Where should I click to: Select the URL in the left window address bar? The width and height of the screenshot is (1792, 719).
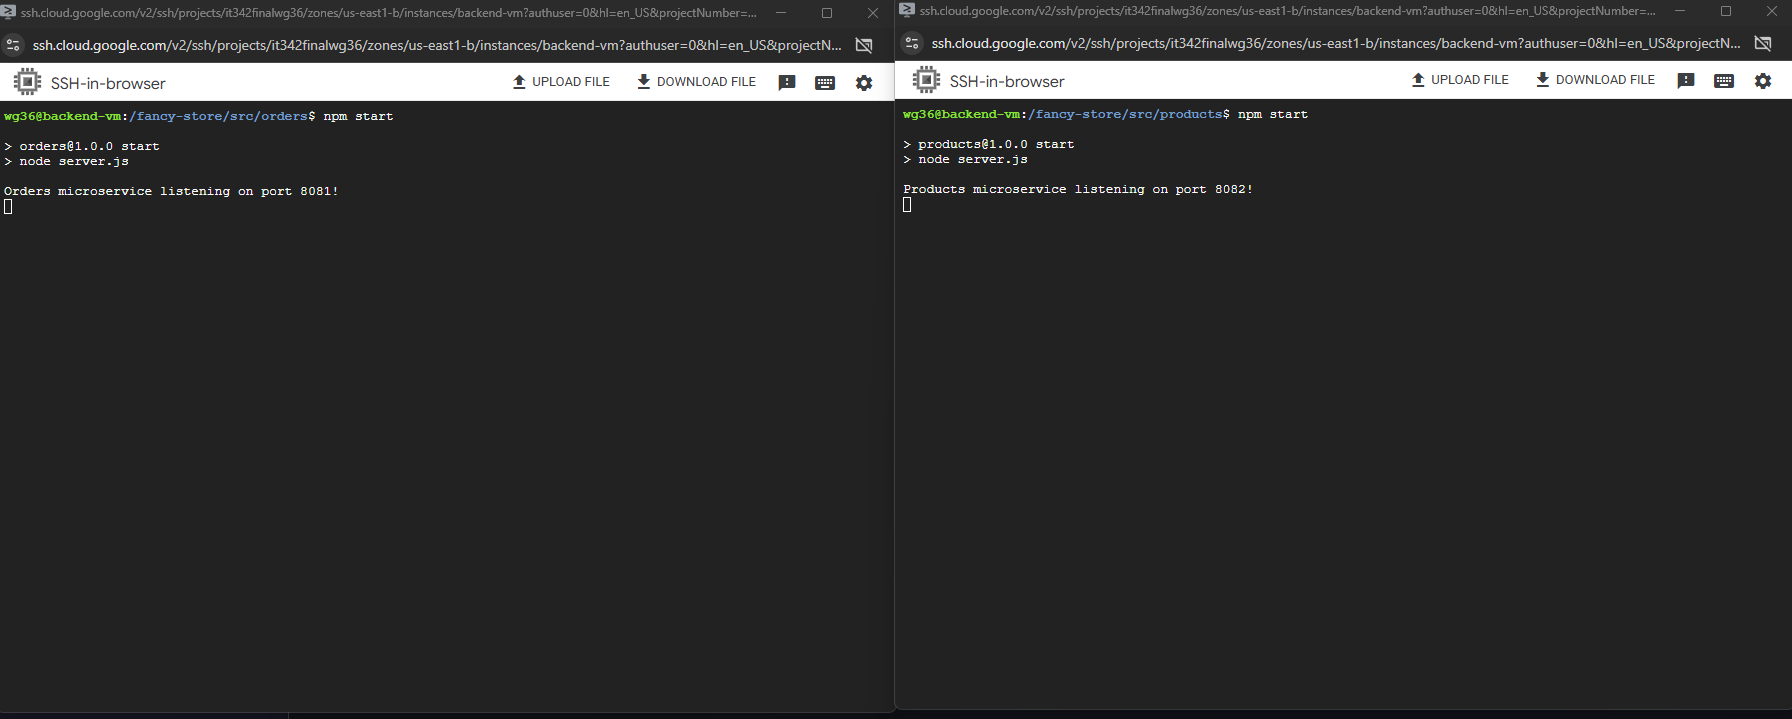pos(436,45)
